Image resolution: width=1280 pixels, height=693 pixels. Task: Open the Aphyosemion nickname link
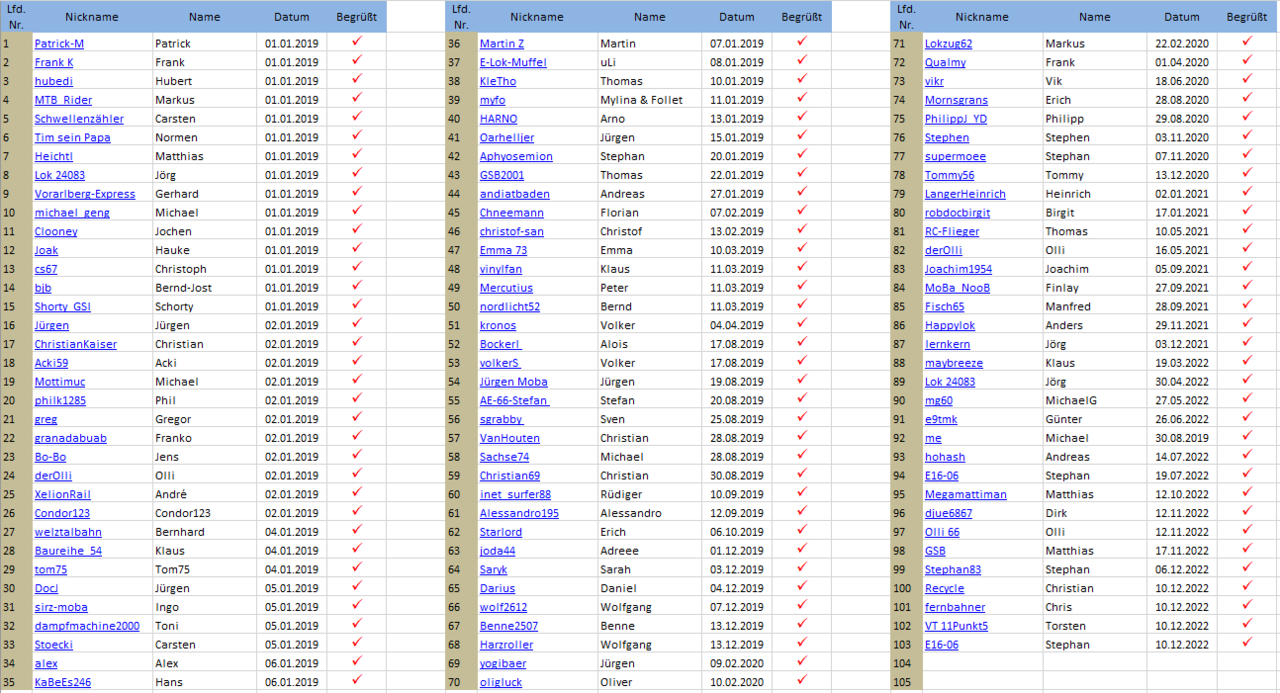pos(516,156)
